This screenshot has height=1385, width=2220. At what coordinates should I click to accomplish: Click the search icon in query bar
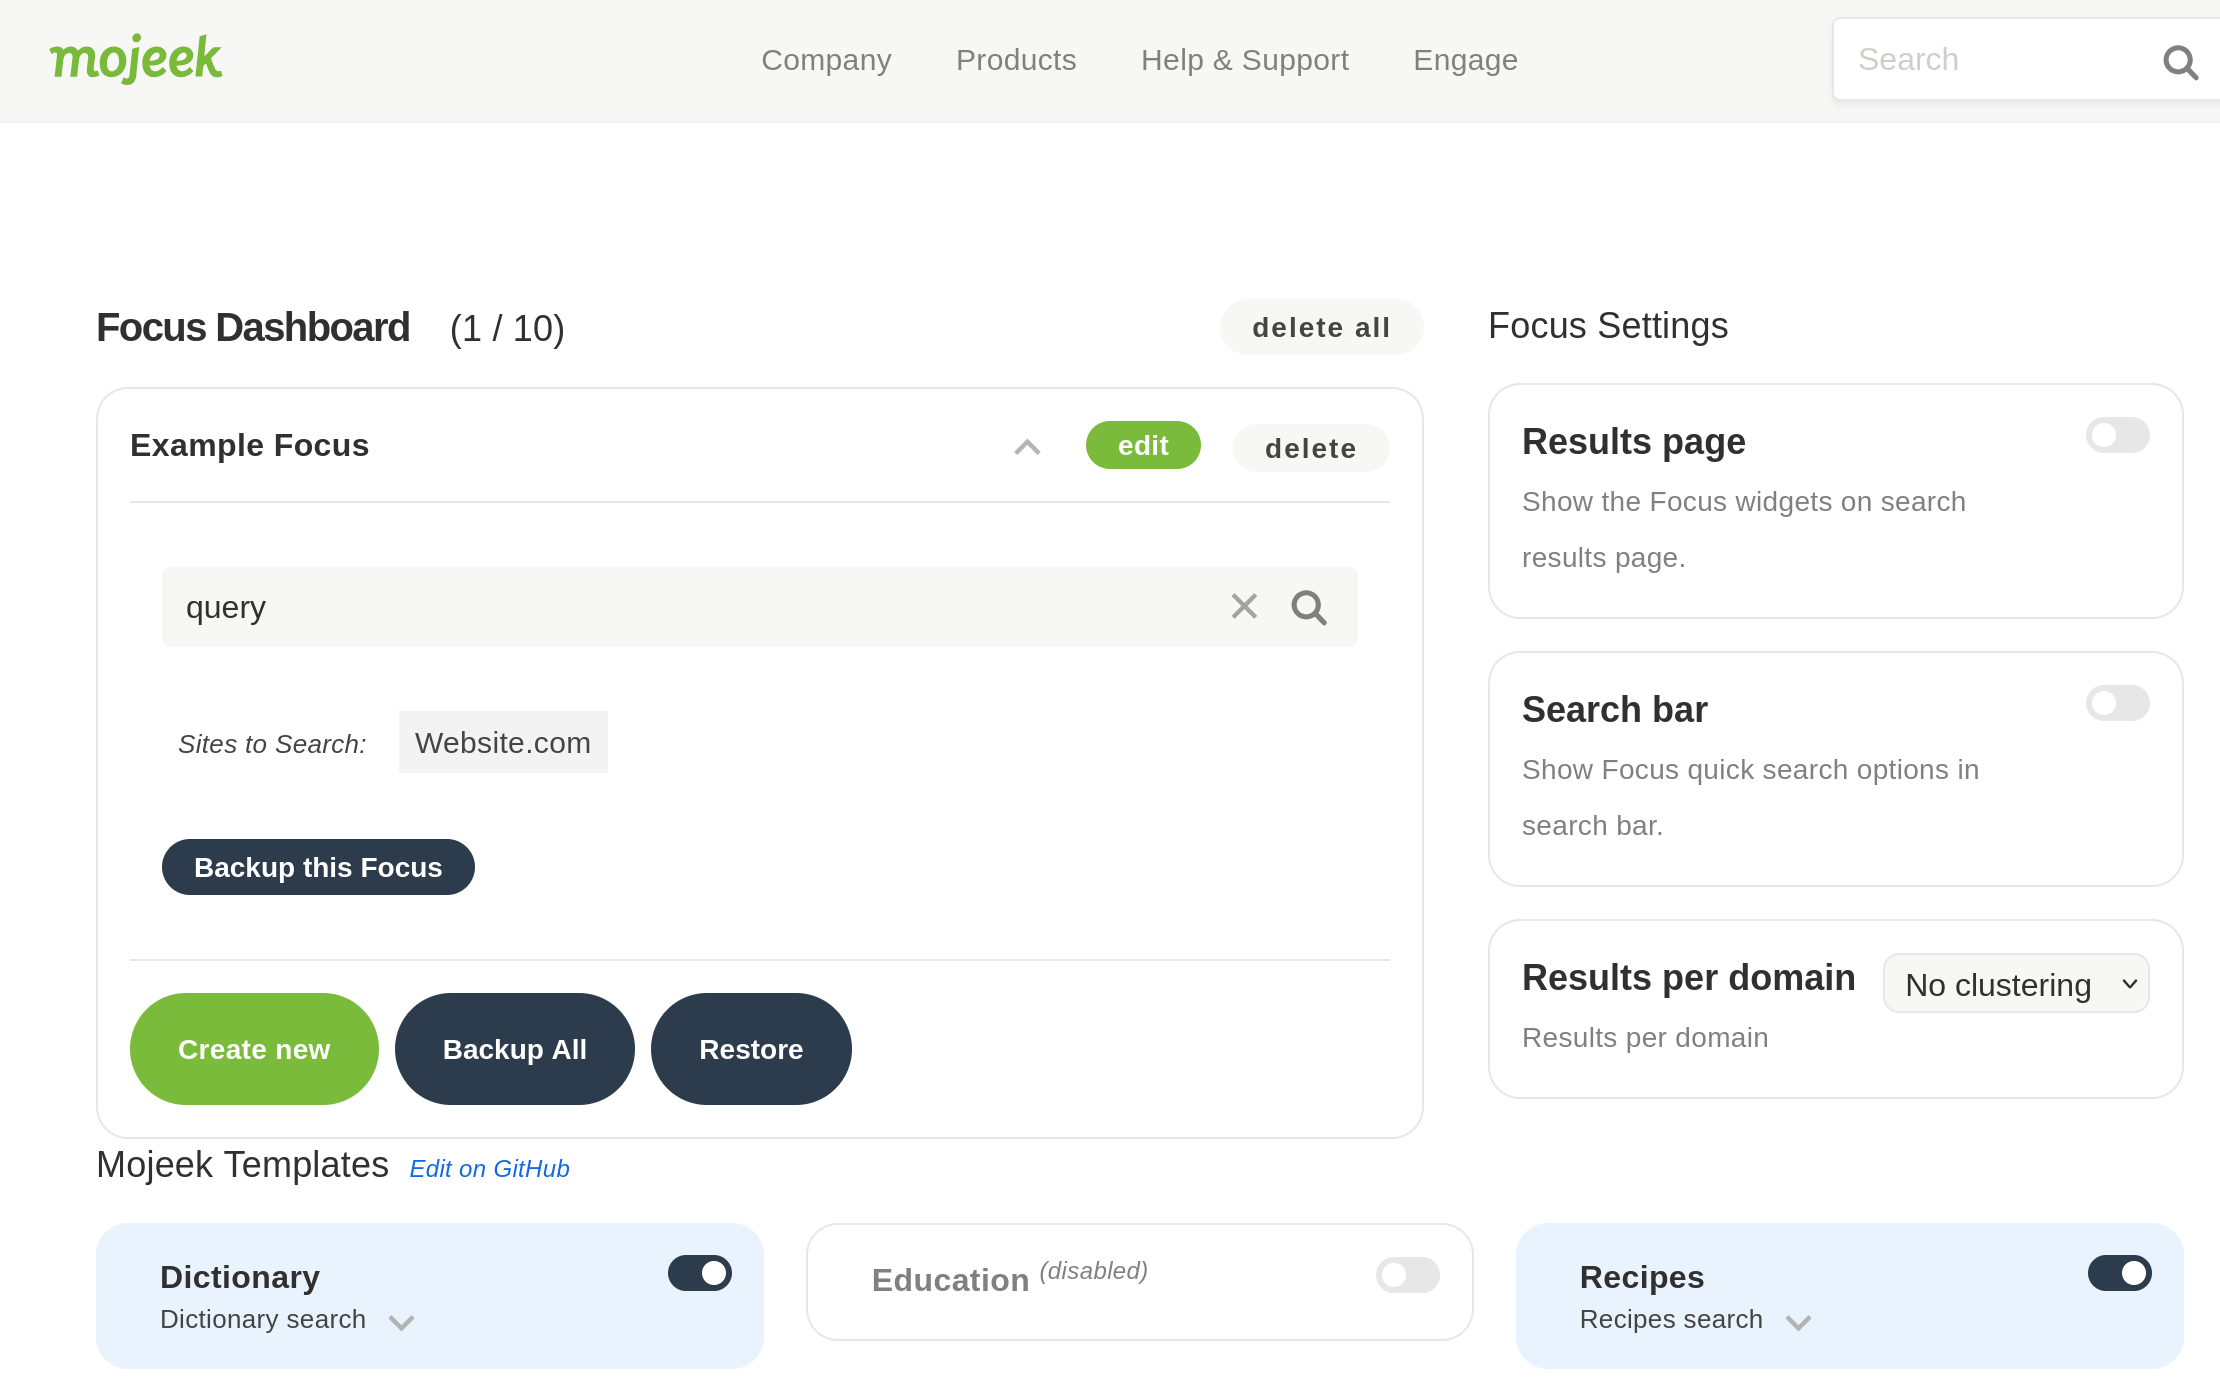[1309, 606]
